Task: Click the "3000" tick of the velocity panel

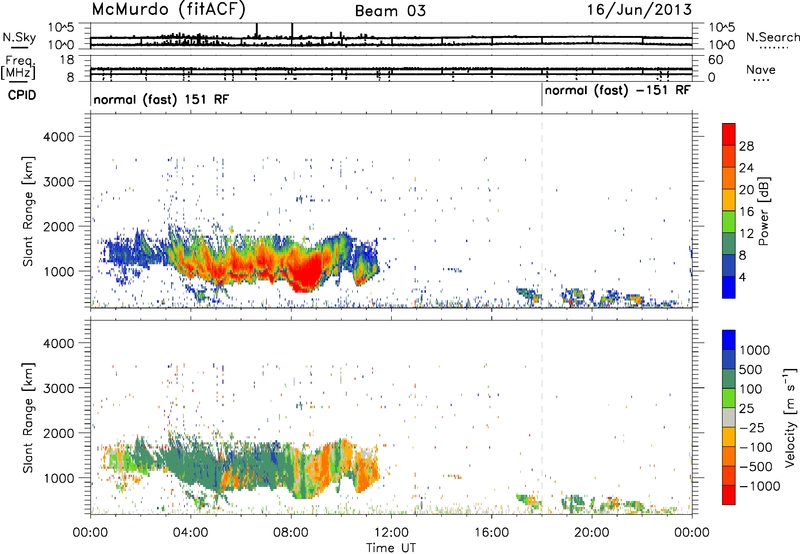Action: coord(58,388)
